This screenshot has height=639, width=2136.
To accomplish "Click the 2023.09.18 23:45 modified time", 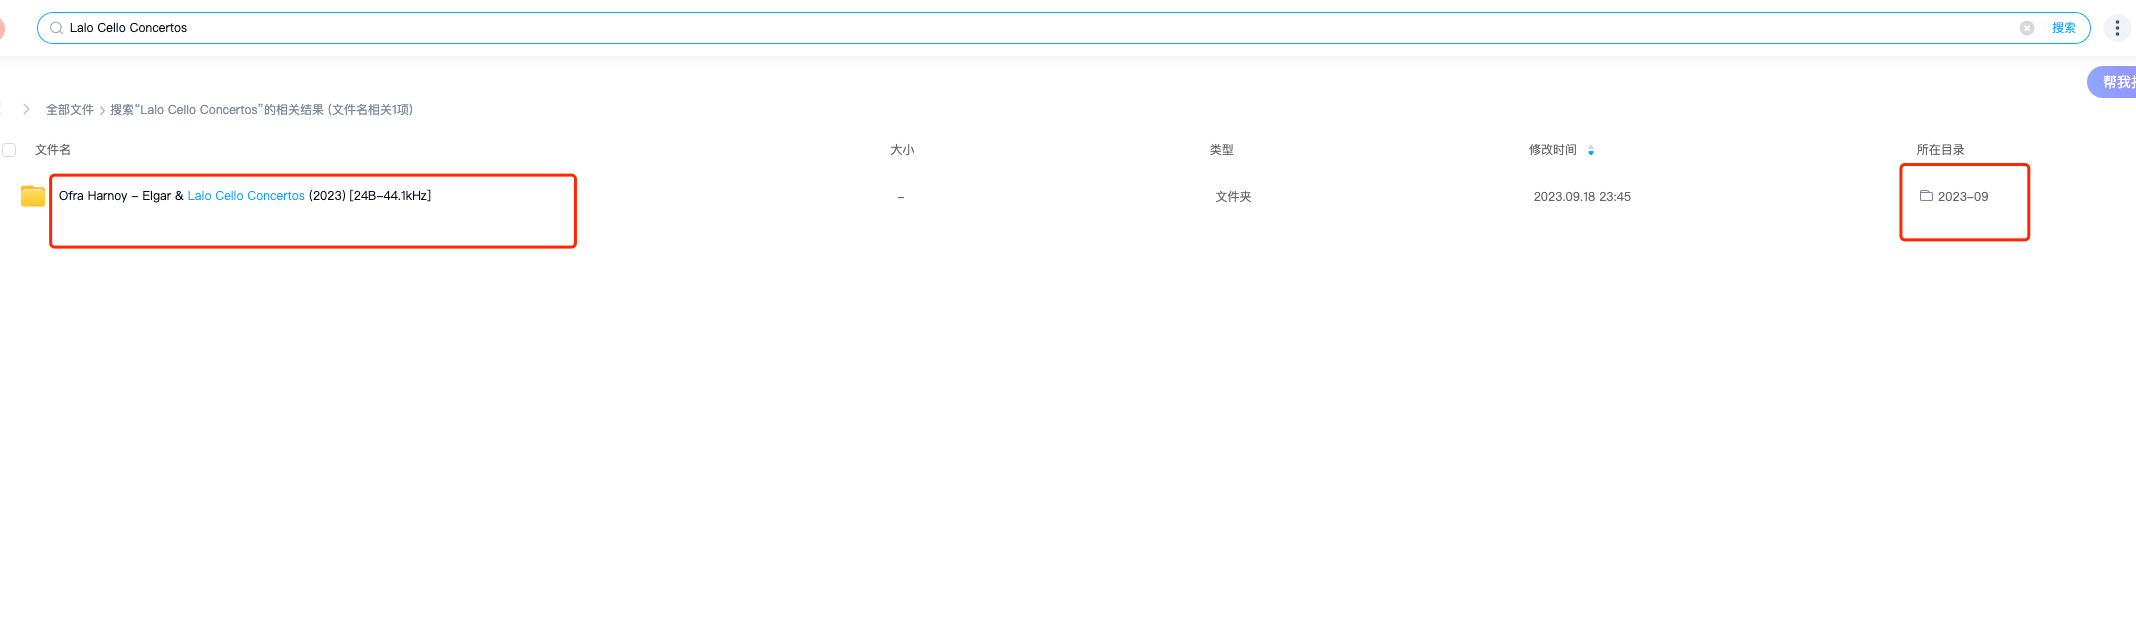I will coord(1582,197).
